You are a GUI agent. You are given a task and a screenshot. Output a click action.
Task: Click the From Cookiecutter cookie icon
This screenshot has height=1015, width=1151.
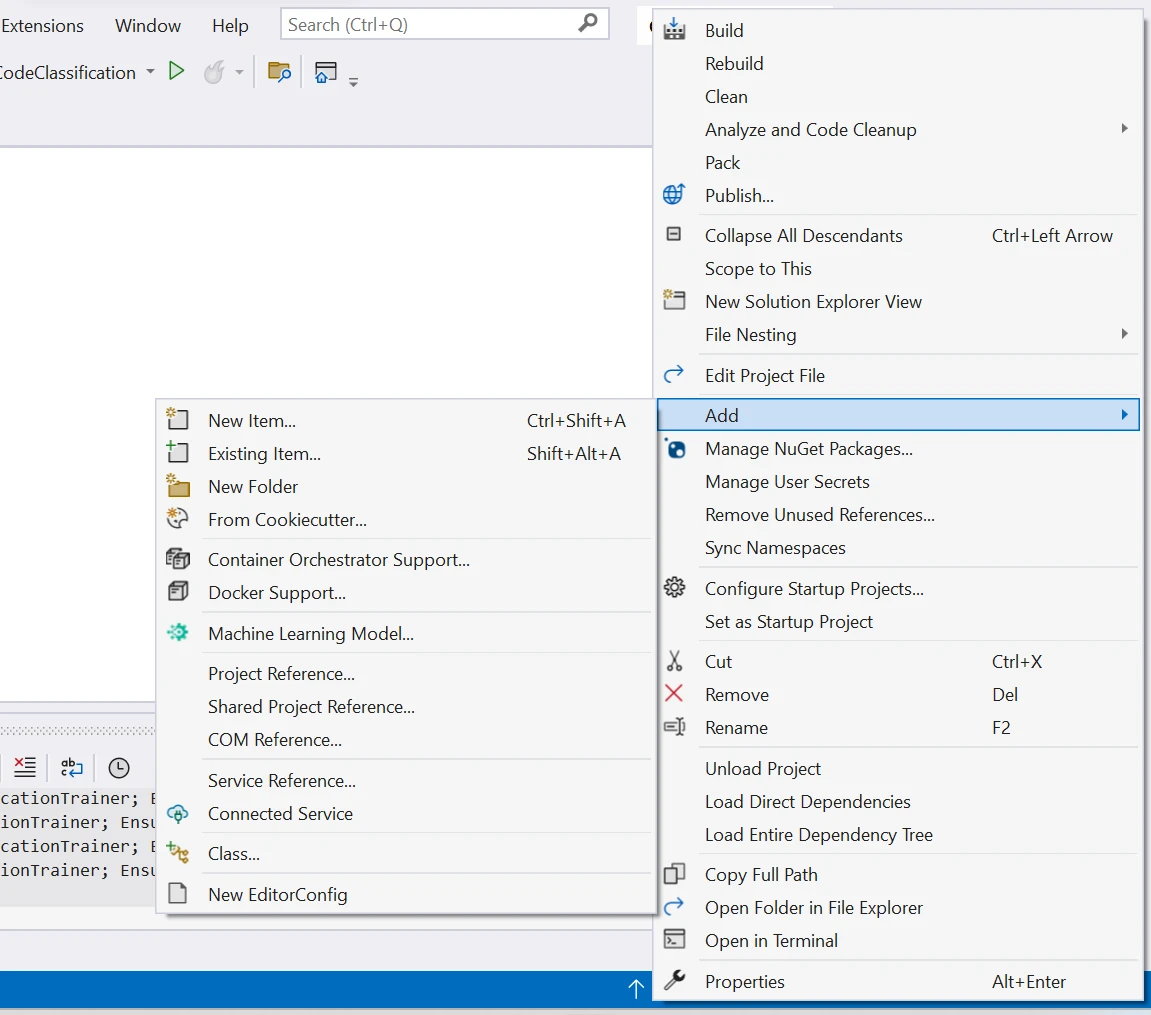point(178,519)
